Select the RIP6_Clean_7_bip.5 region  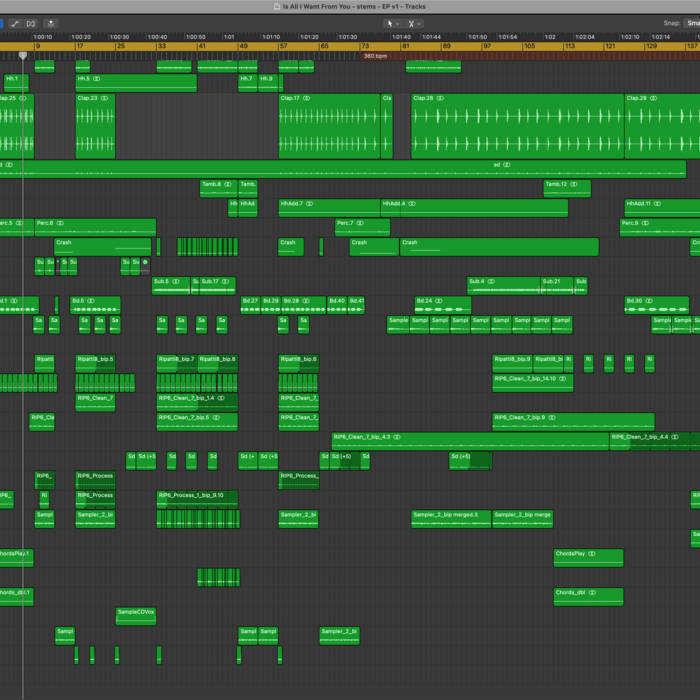197,422
